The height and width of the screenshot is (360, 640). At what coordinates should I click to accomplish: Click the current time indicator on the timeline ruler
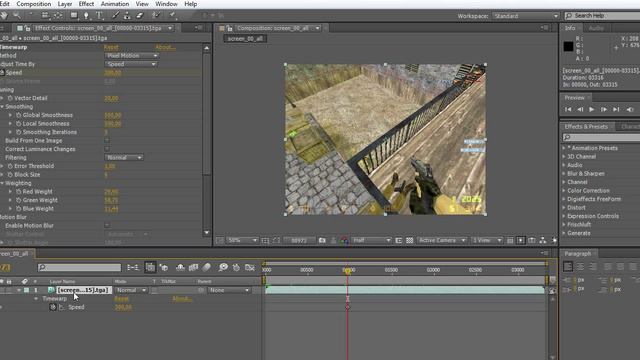click(347, 270)
